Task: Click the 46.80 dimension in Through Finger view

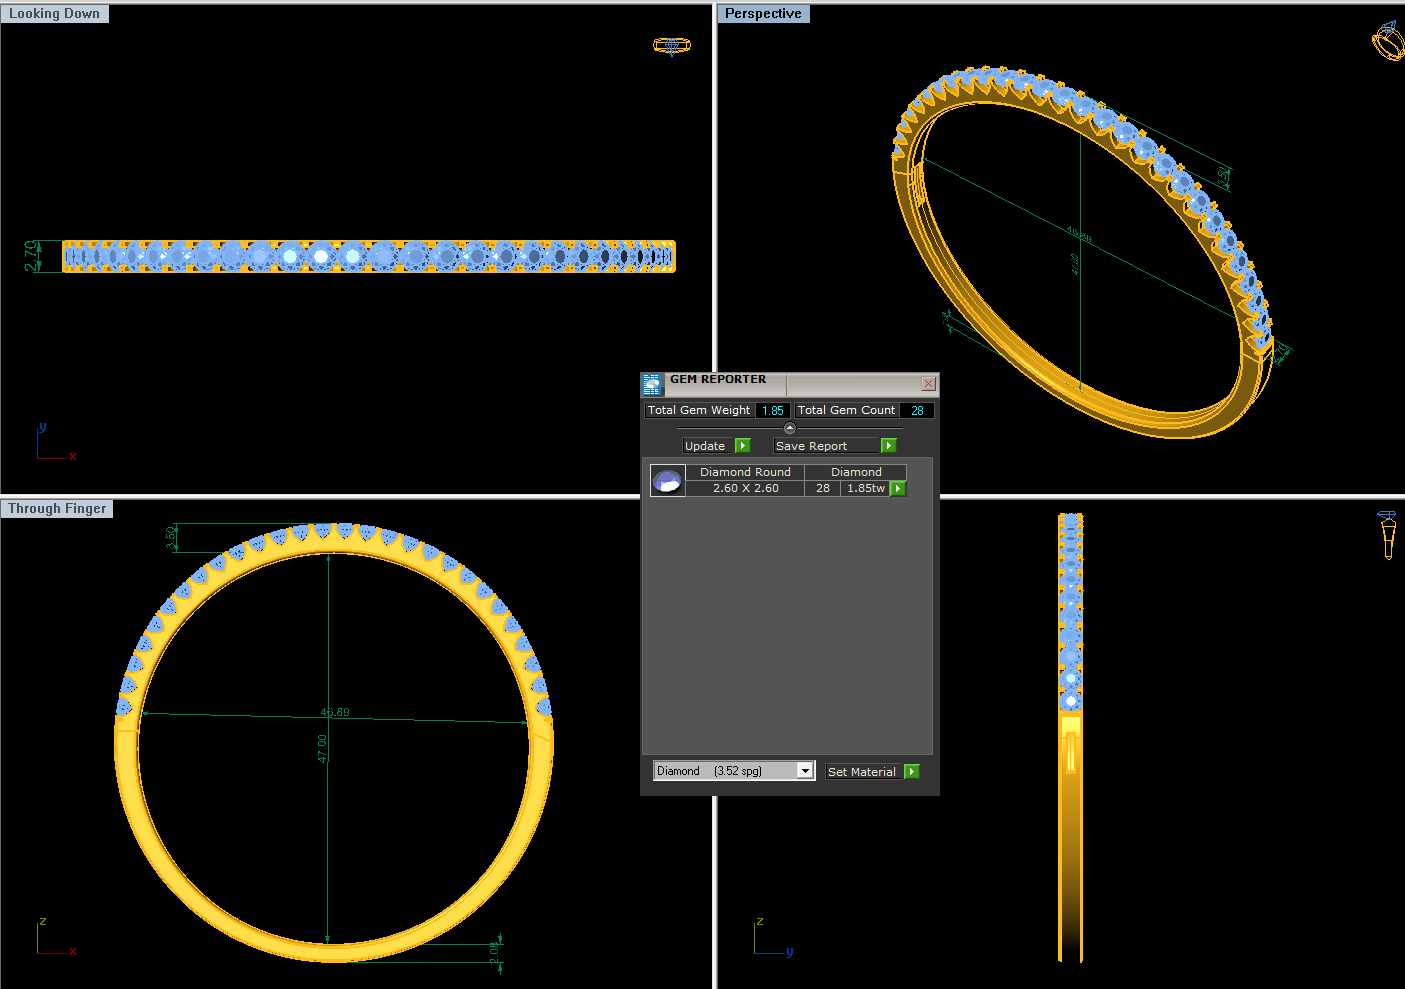Action: tap(335, 713)
